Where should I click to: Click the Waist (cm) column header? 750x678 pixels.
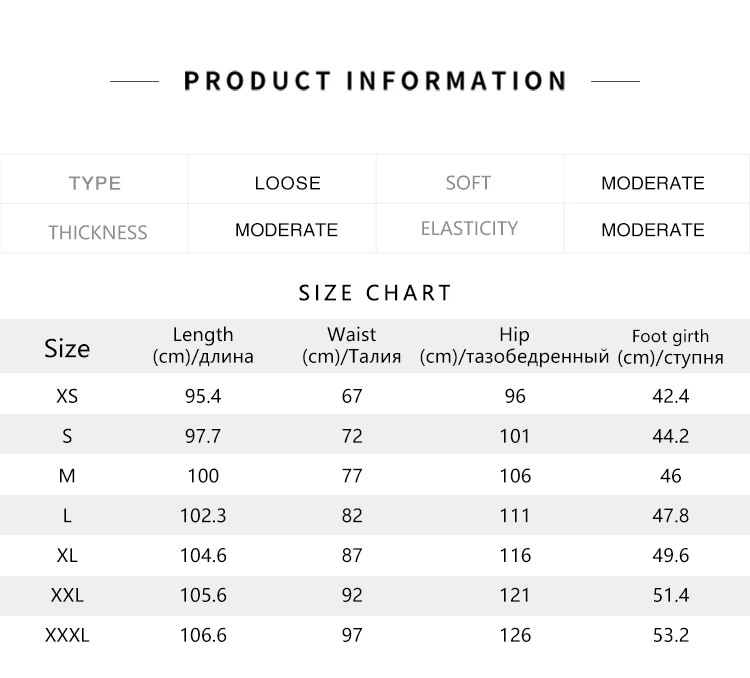coord(352,345)
